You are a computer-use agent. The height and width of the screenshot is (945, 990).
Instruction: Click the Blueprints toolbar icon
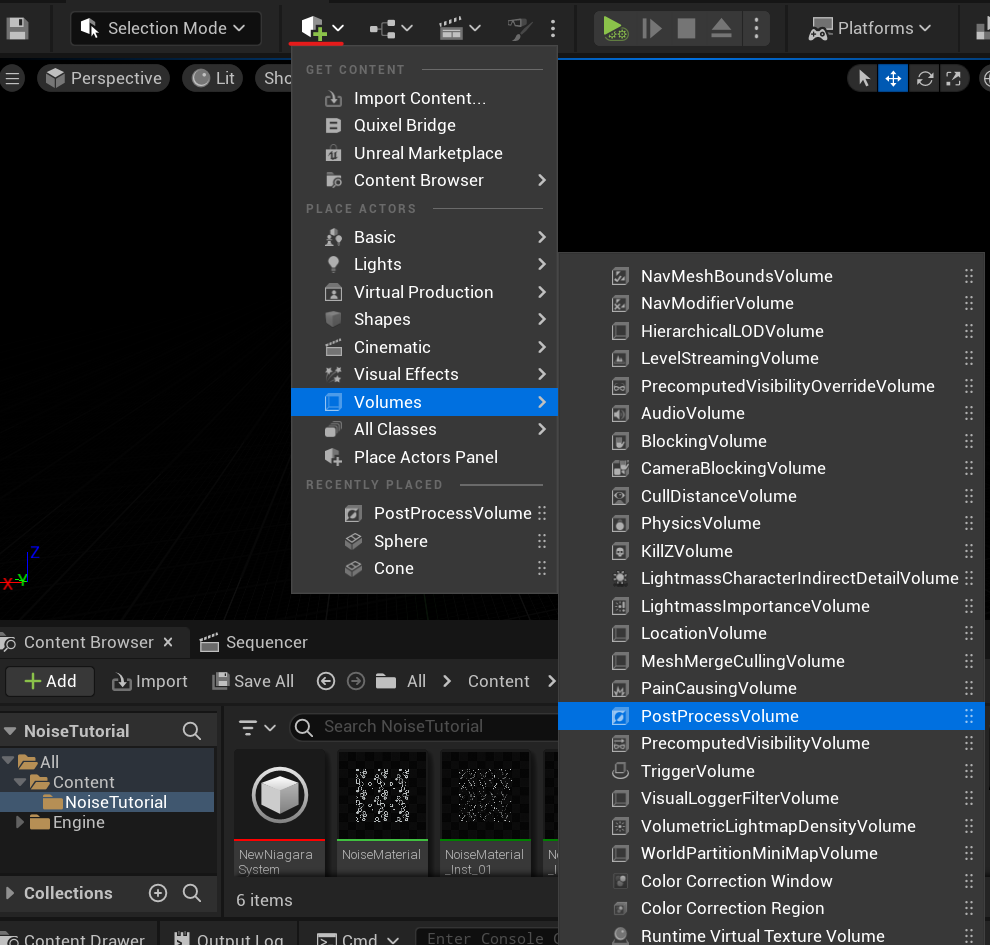(383, 28)
